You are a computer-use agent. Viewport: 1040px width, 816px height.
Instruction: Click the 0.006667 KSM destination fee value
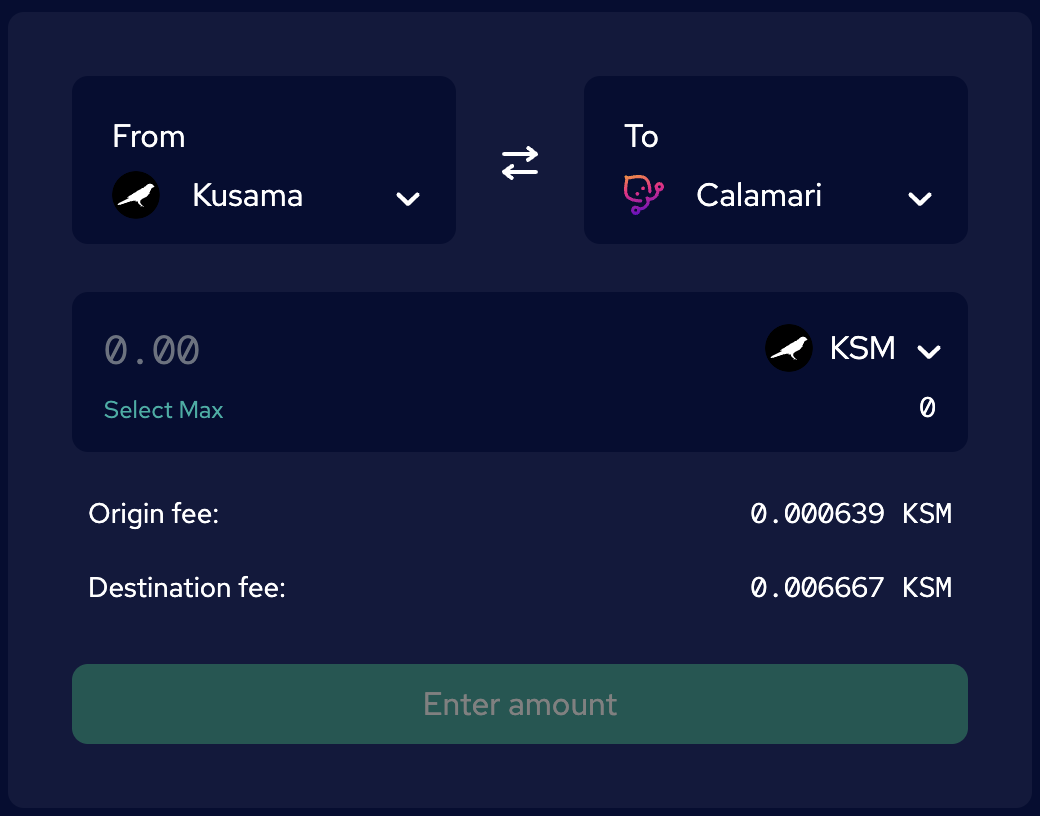click(851, 587)
